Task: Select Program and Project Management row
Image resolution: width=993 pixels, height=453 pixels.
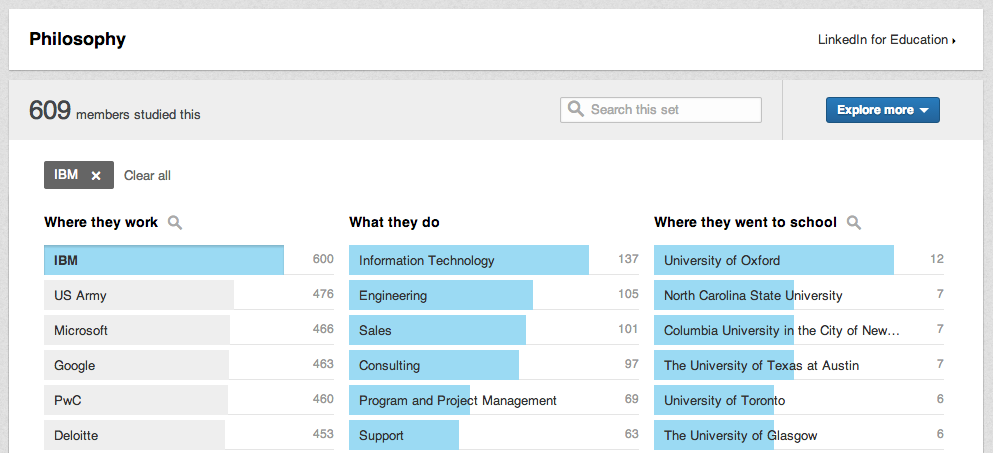Action: (x=458, y=400)
